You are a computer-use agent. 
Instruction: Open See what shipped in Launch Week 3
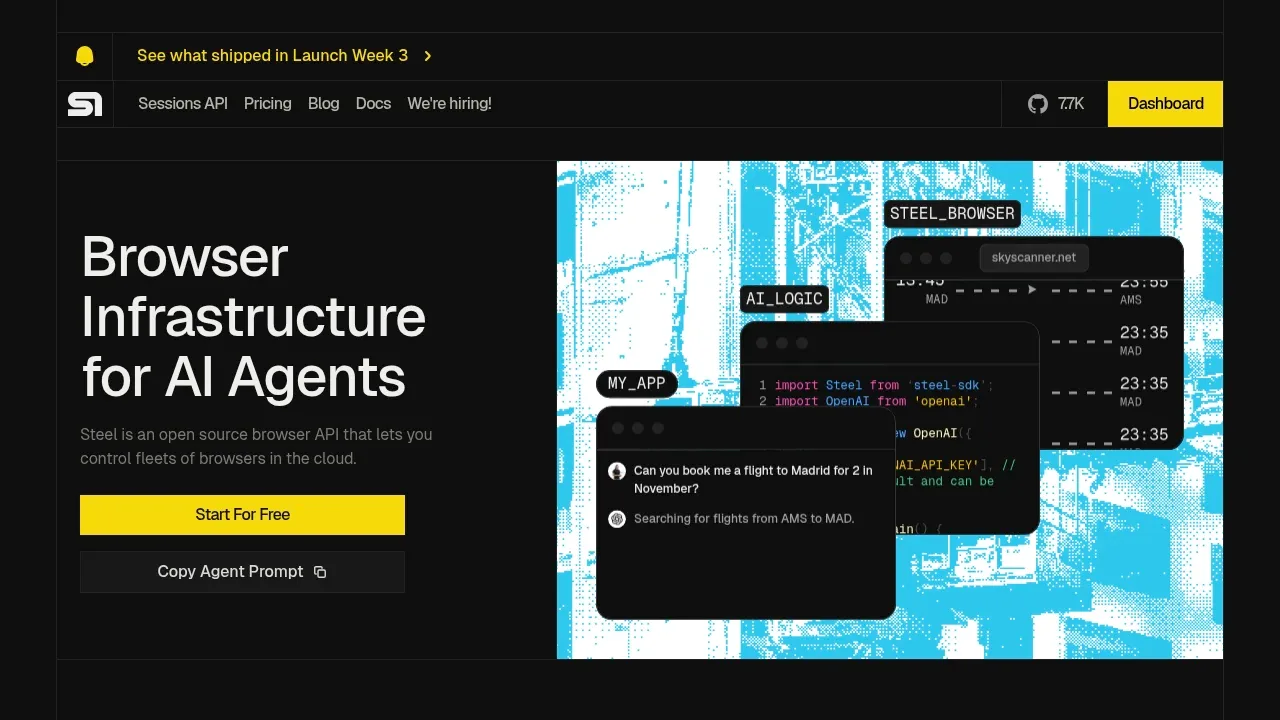coord(272,56)
